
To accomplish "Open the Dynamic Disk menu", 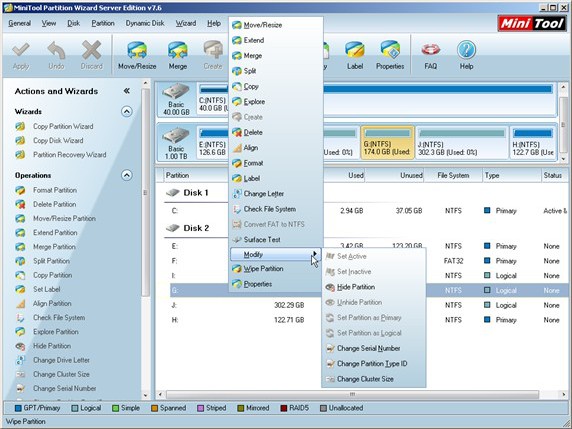I will (145, 23).
